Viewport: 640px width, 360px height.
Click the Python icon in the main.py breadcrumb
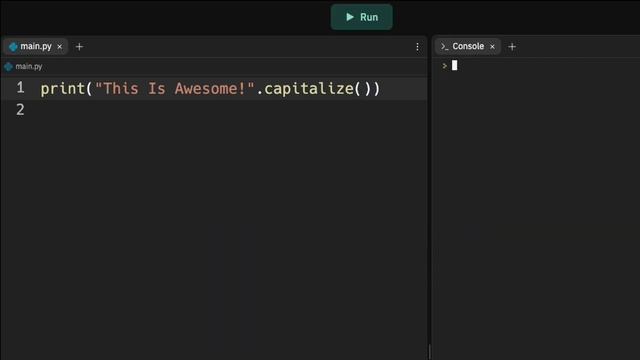[9, 67]
